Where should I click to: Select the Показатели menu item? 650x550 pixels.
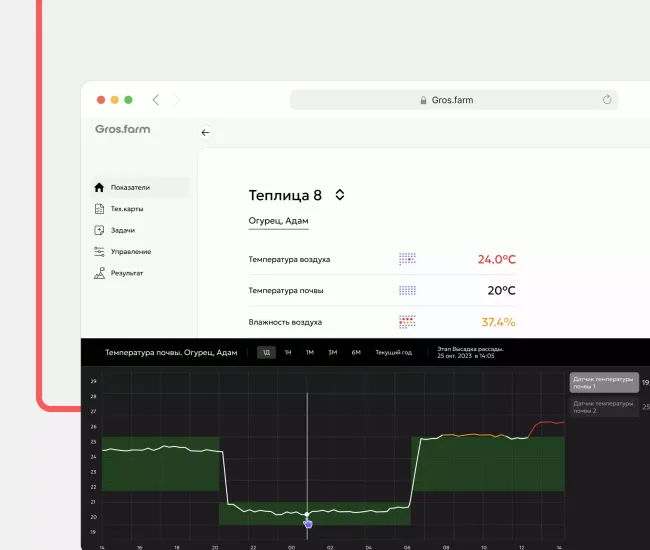coord(140,187)
